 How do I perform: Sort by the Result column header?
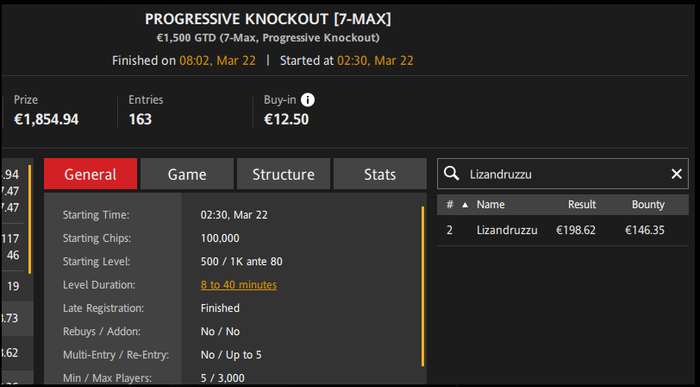click(582, 204)
